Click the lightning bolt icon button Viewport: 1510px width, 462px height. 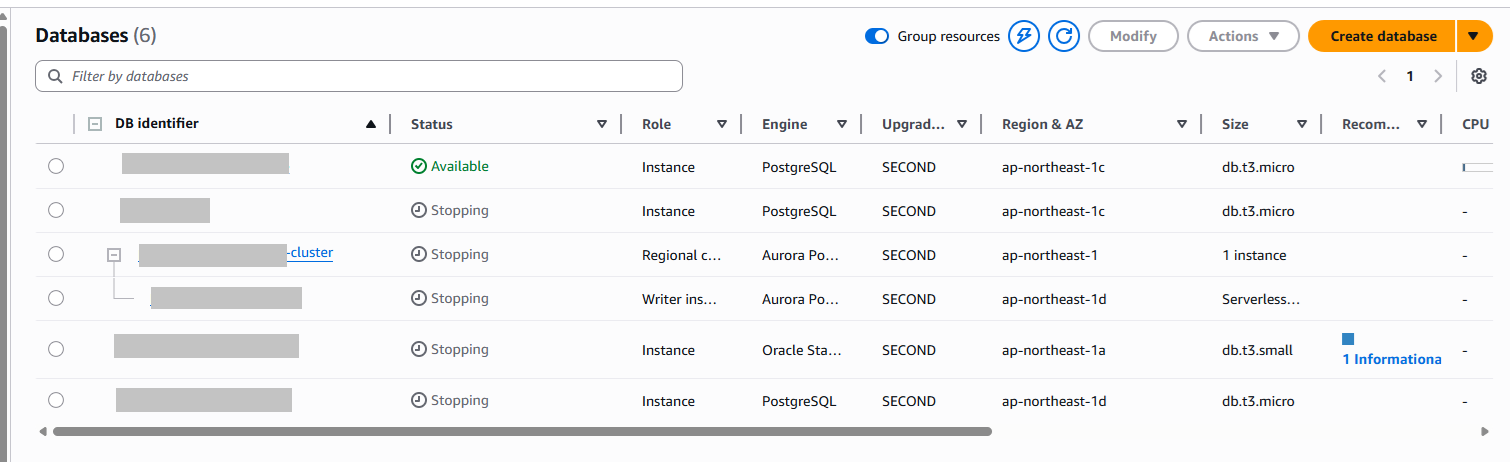tap(1023, 37)
